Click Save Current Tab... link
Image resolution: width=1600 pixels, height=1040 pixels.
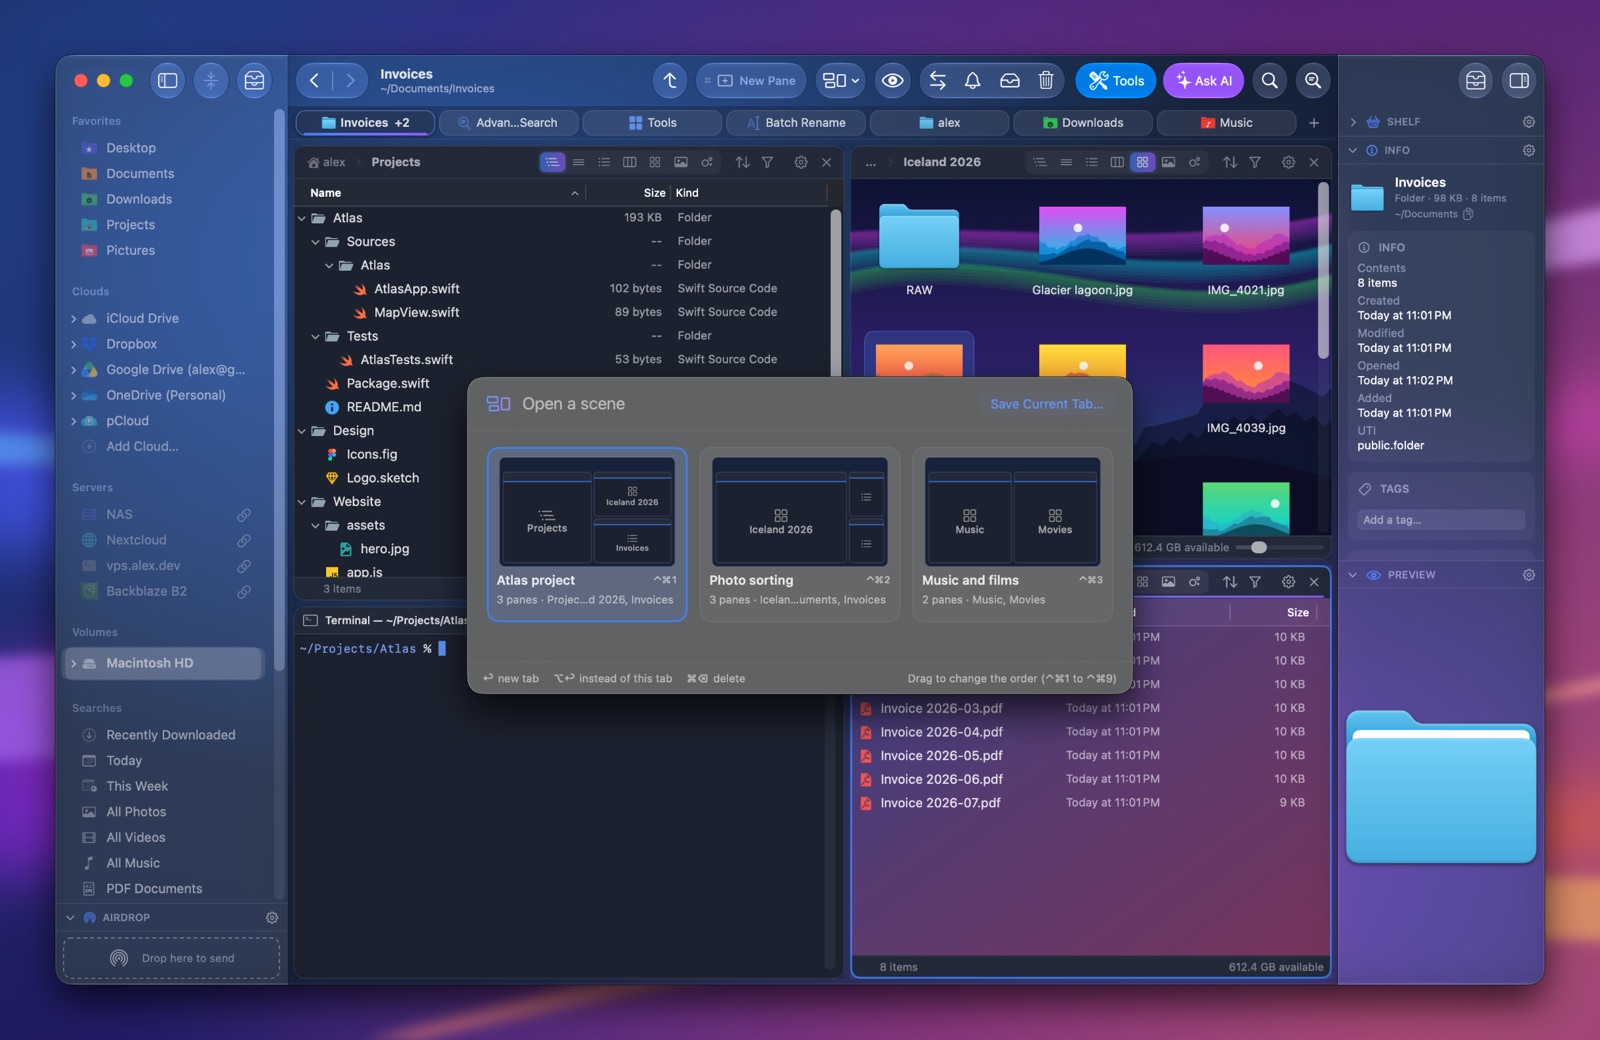1047,404
